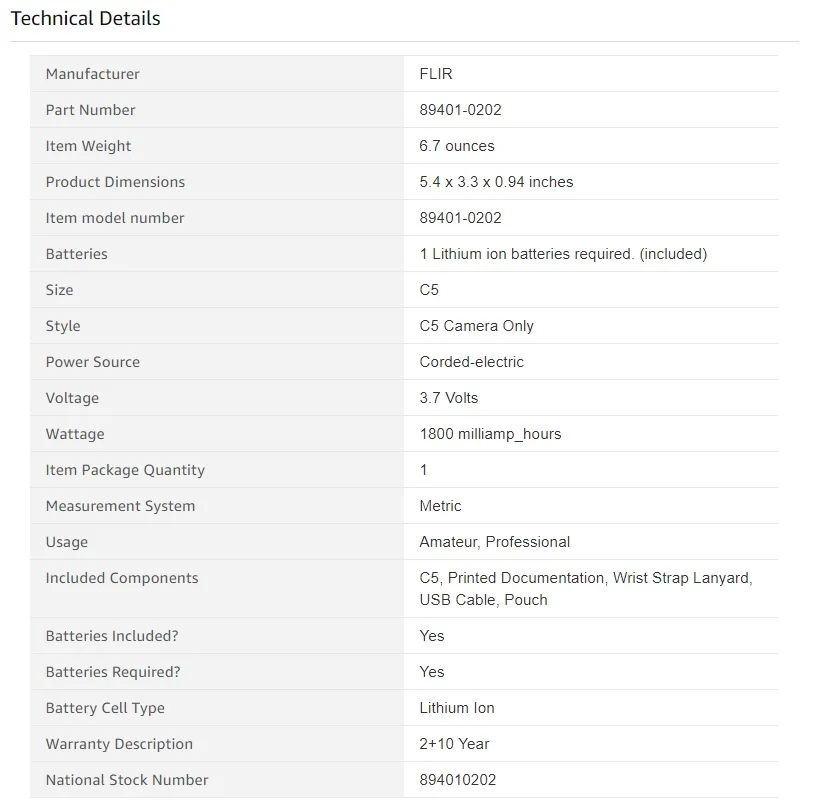The width and height of the screenshot is (816, 810).
Task: Click the Batteries required value text
Action: [x=563, y=254]
